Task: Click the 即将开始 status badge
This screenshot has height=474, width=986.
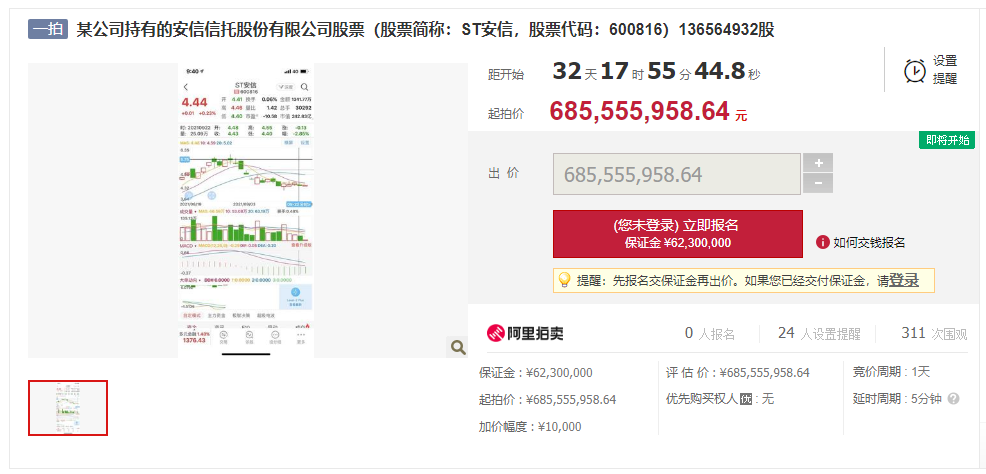Action: pos(946,140)
